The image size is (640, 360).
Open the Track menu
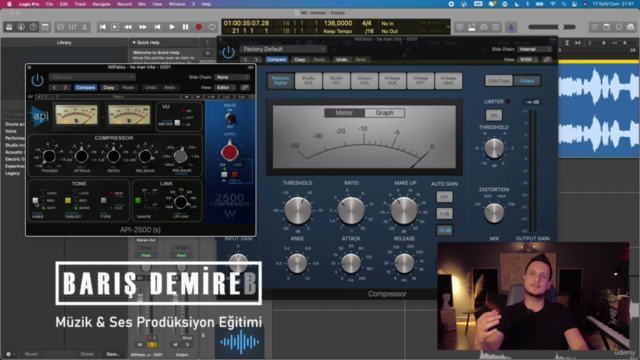pyautogui.click(x=80, y=4)
